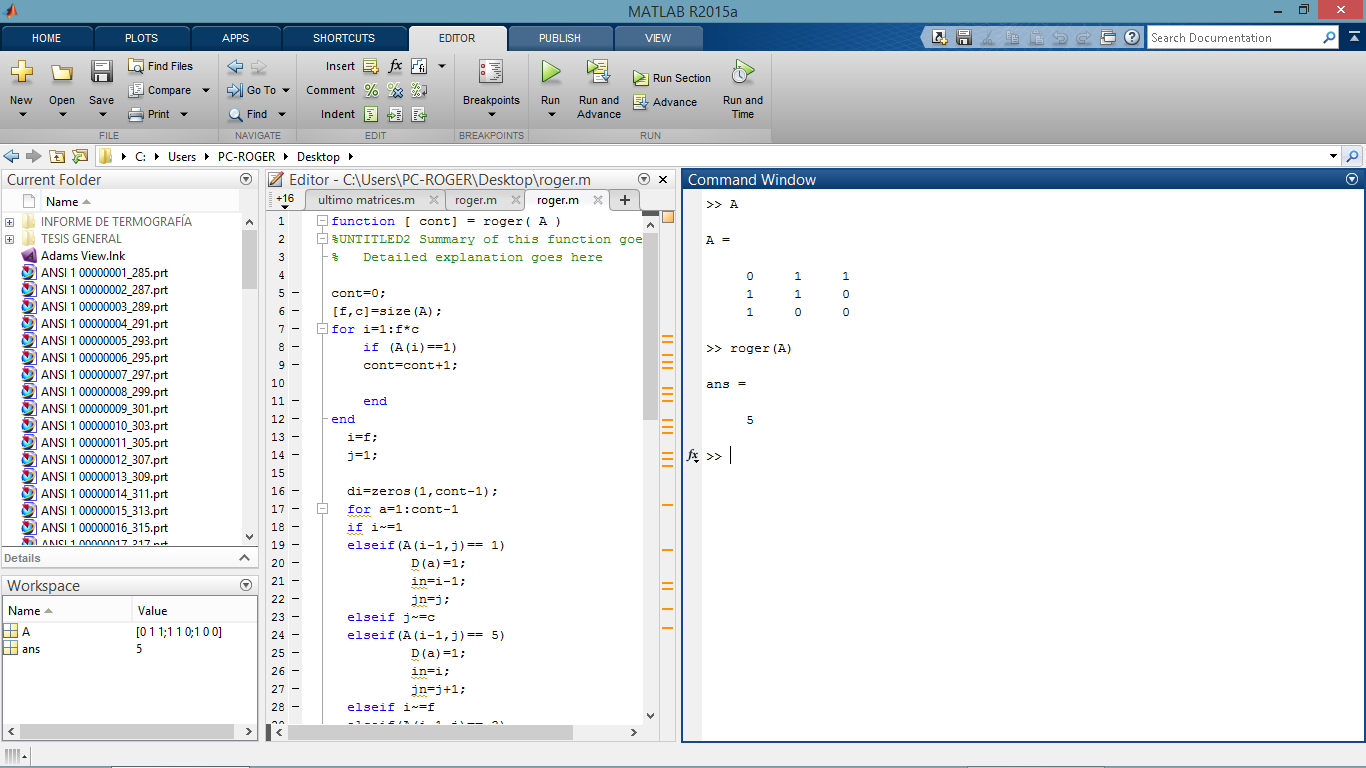Viewport: 1366px width, 768px height.
Task: Click the Open folder icon
Action: 62,72
